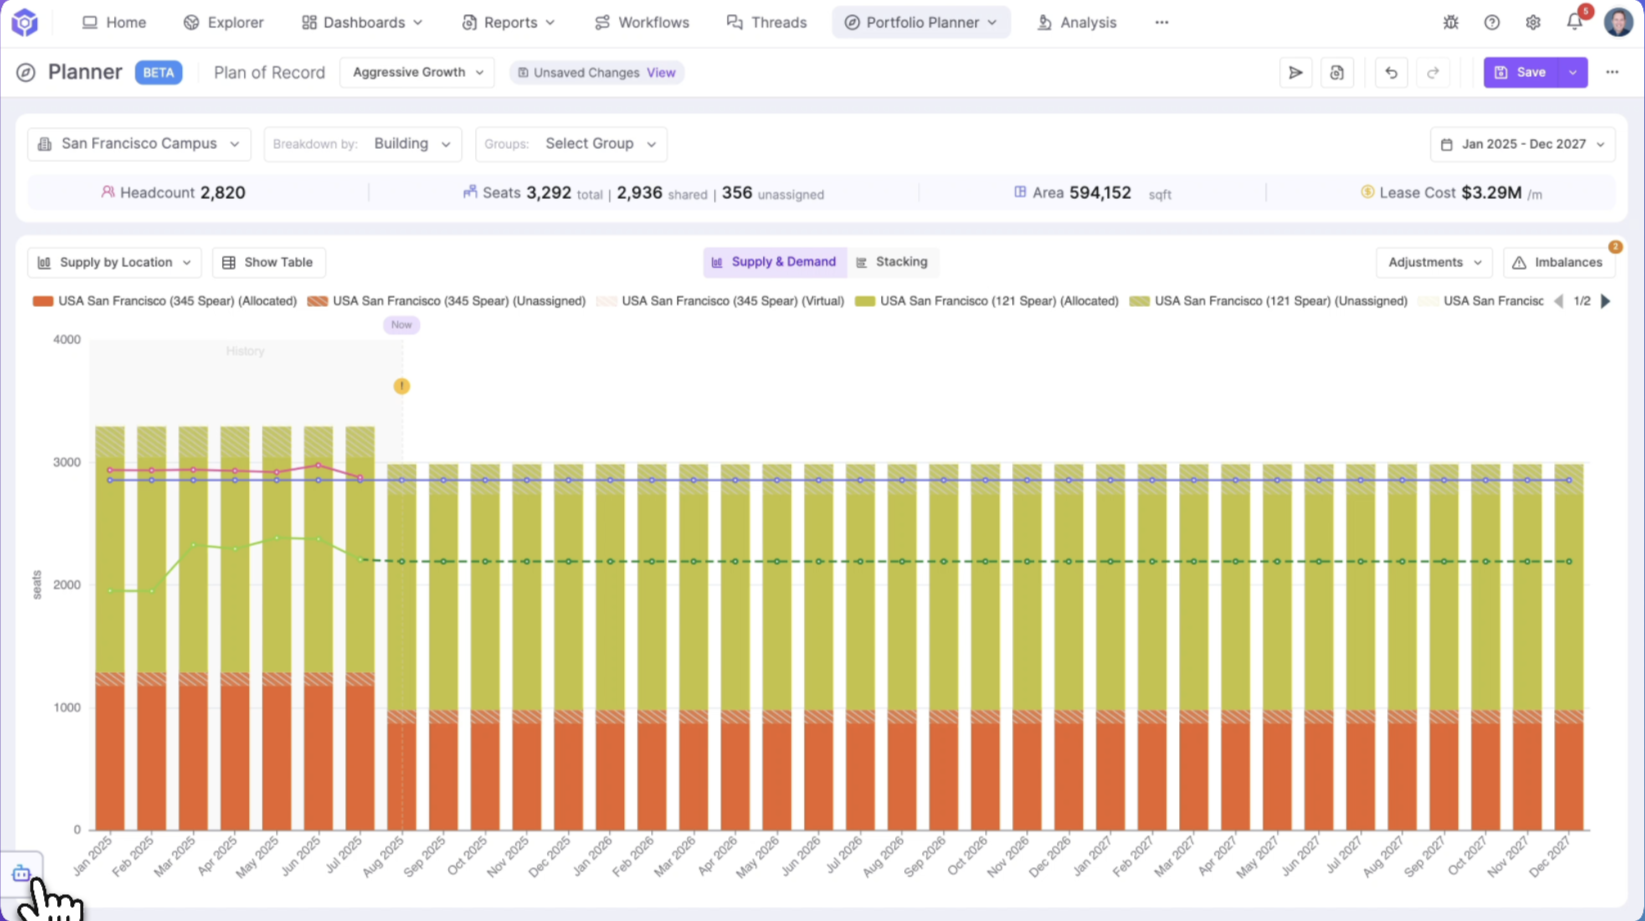This screenshot has width=1645, height=921.
Task: Click the Area icon
Action: tap(1020, 192)
